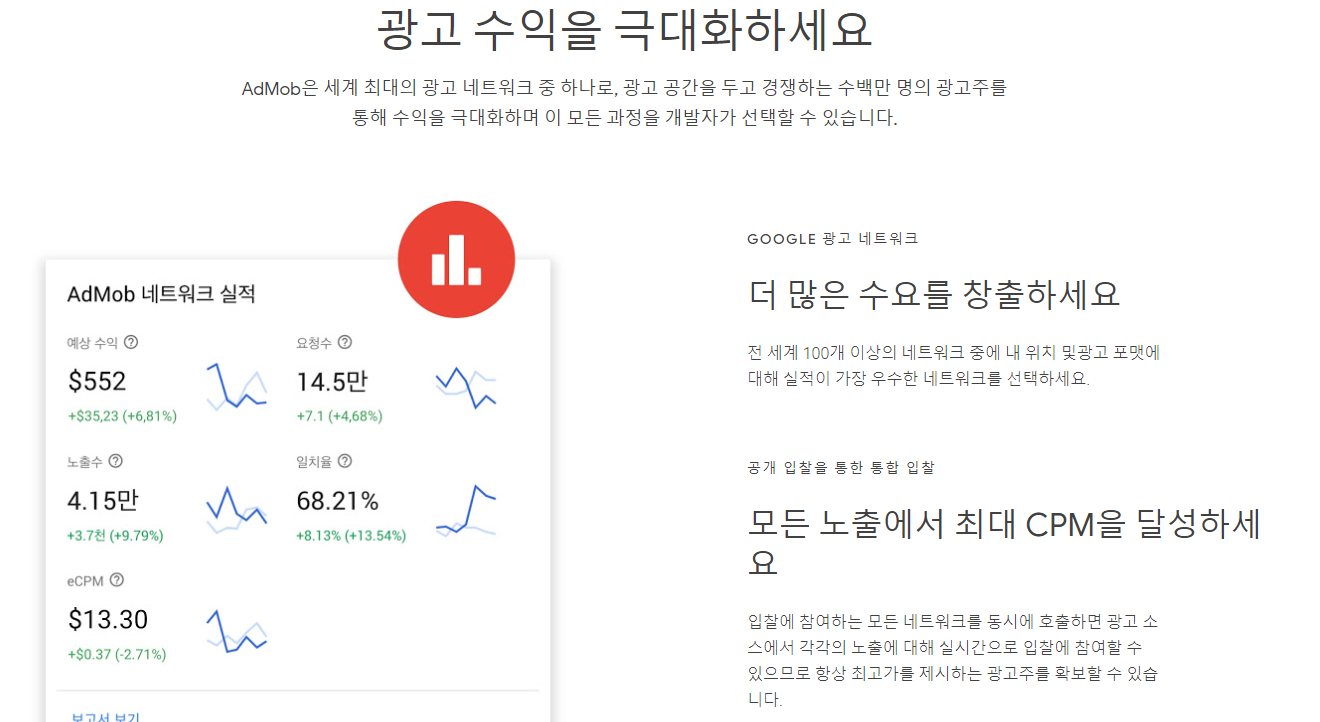Click the +7.1 (+4,68%) change text
The height and width of the screenshot is (722, 1320).
[340, 416]
